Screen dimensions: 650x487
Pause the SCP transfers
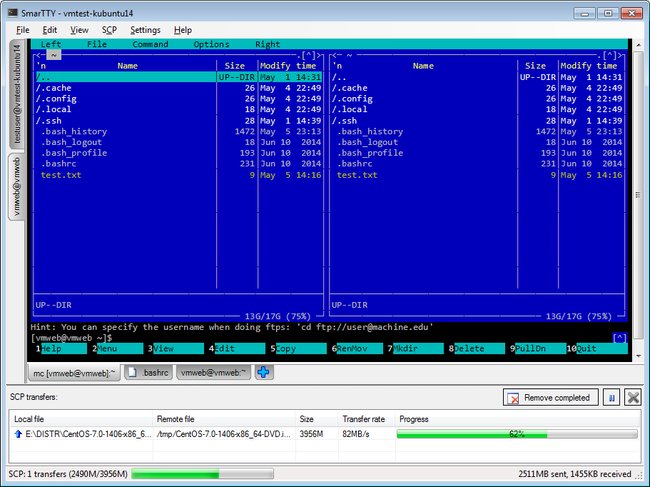(612, 398)
